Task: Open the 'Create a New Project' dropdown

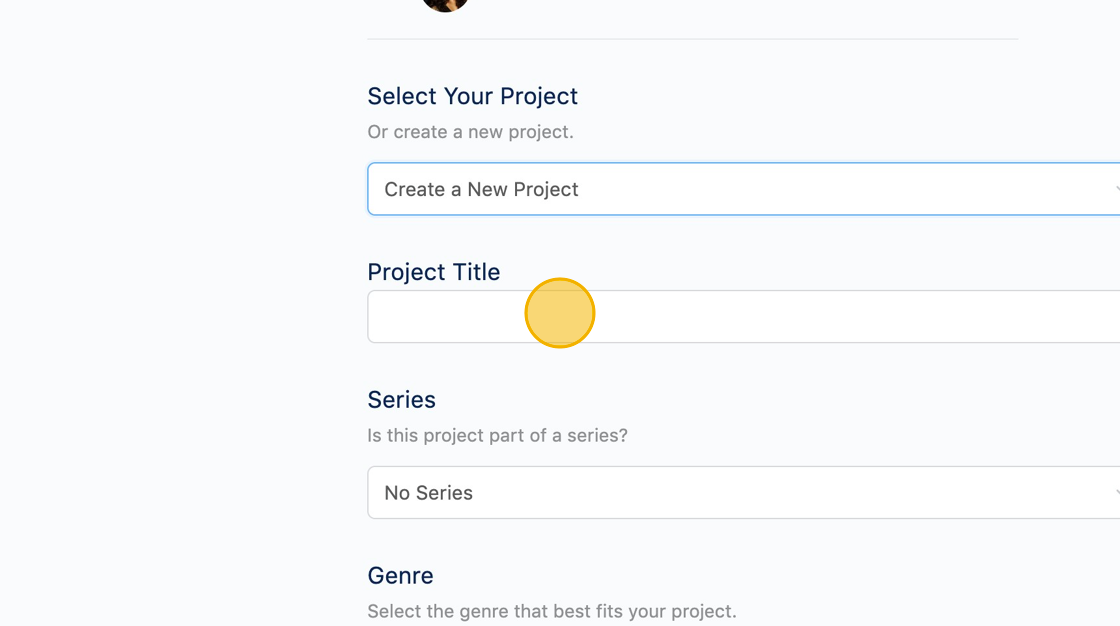Action: (x=740, y=189)
